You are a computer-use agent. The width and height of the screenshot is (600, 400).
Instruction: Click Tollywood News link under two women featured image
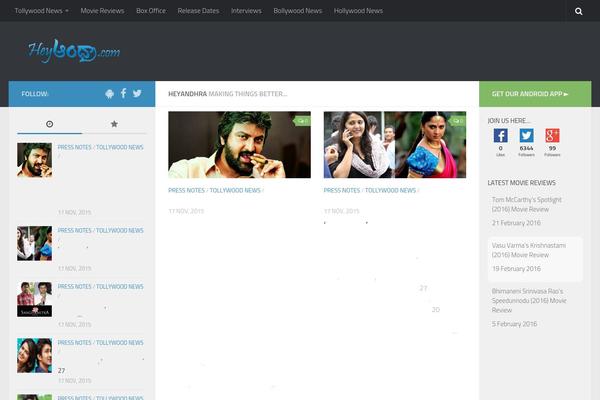(390, 190)
